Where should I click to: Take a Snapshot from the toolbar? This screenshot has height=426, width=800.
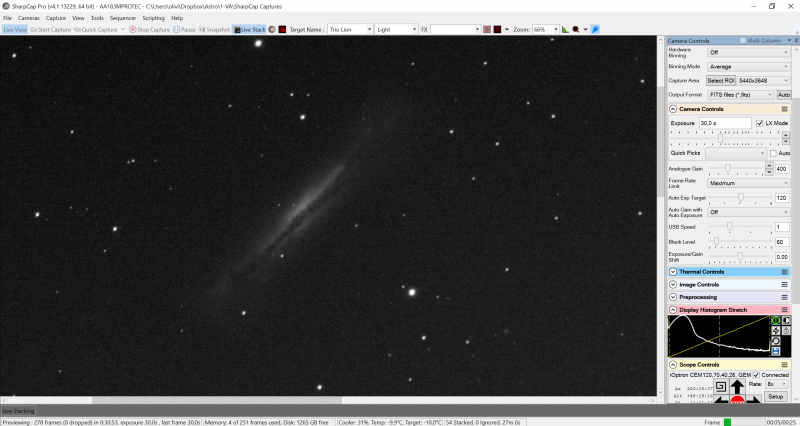[214, 30]
